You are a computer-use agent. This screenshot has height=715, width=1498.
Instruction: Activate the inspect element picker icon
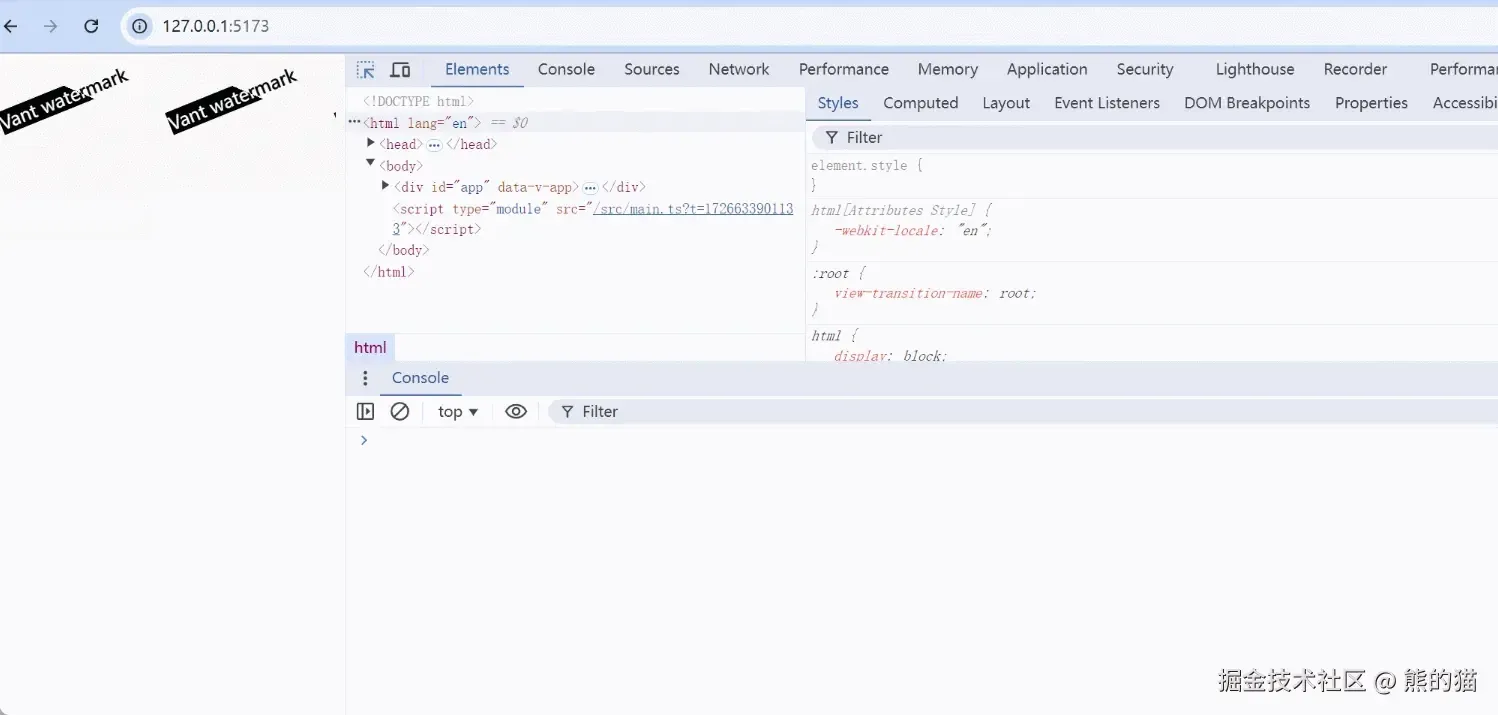(x=366, y=70)
